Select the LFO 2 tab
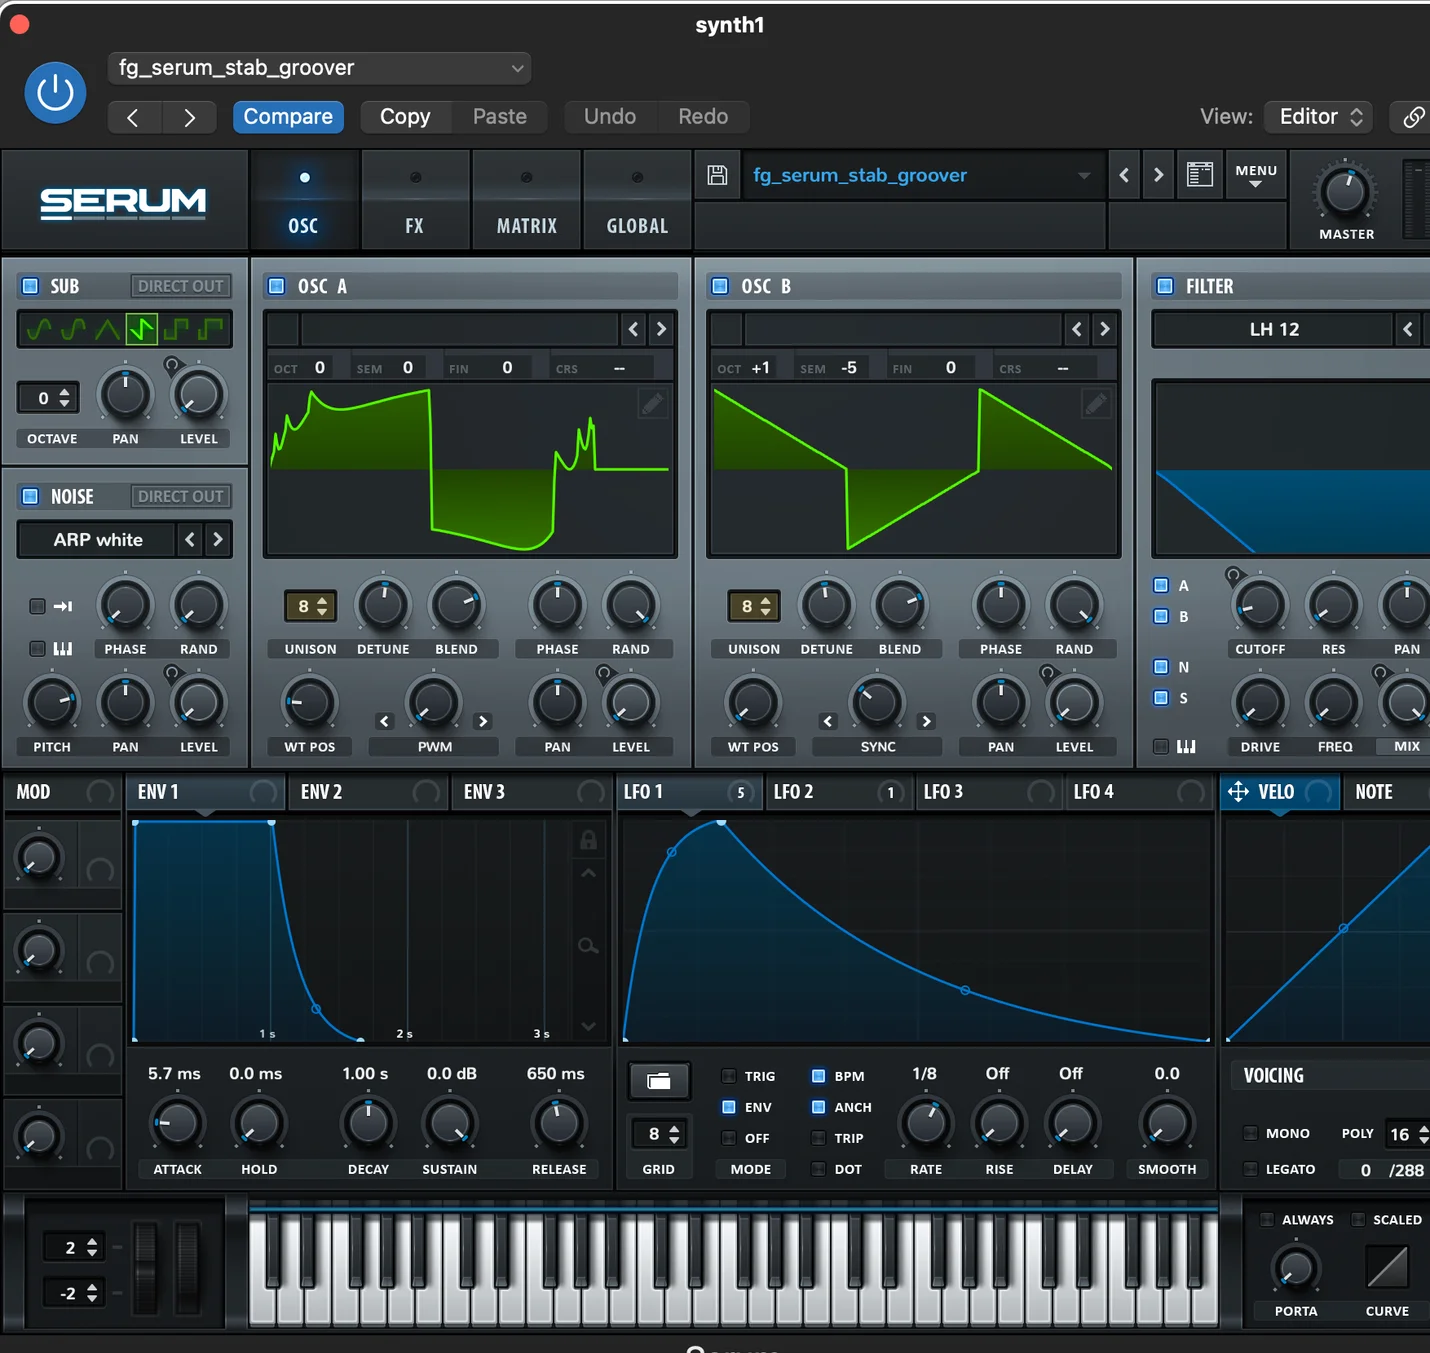 click(838, 792)
